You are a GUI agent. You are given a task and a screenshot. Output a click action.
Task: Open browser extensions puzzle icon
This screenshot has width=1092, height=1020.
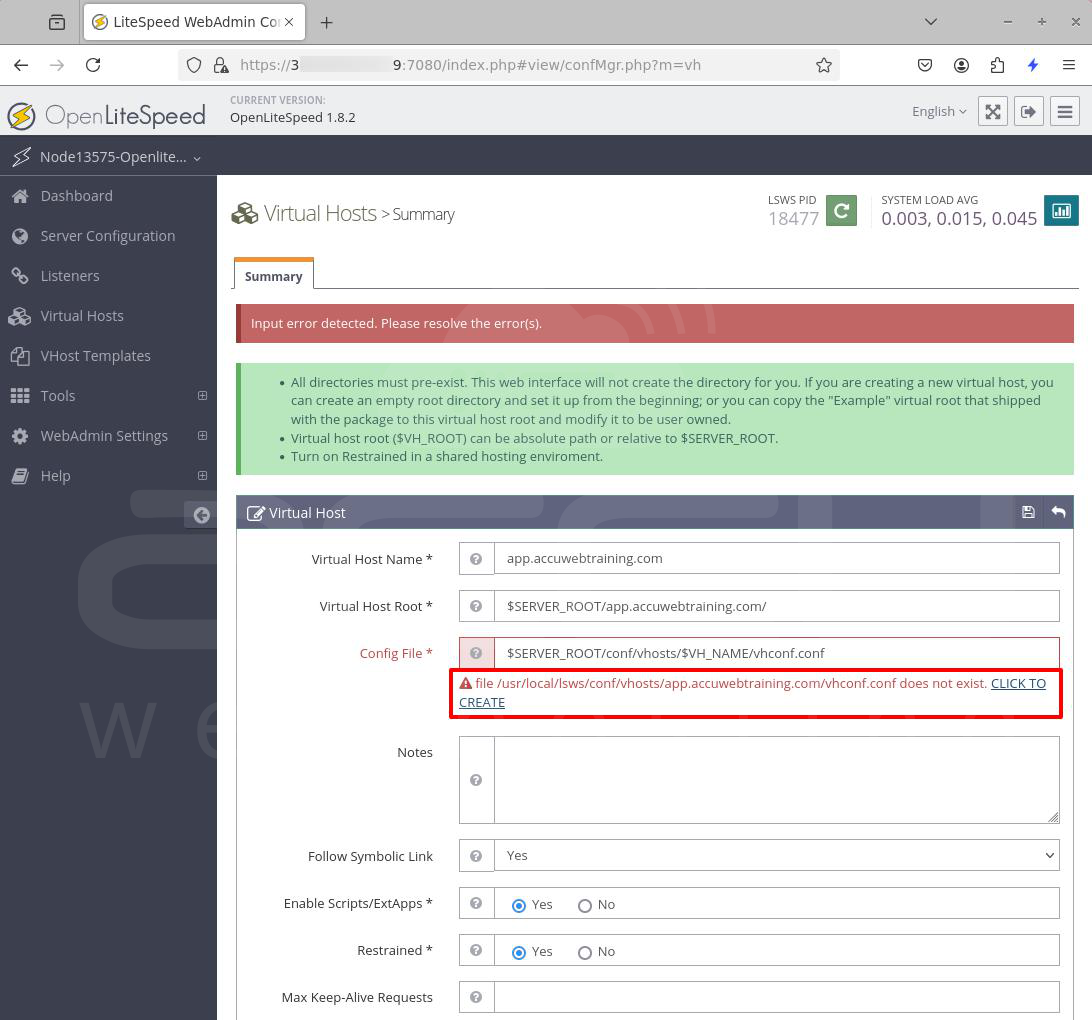[997, 65]
